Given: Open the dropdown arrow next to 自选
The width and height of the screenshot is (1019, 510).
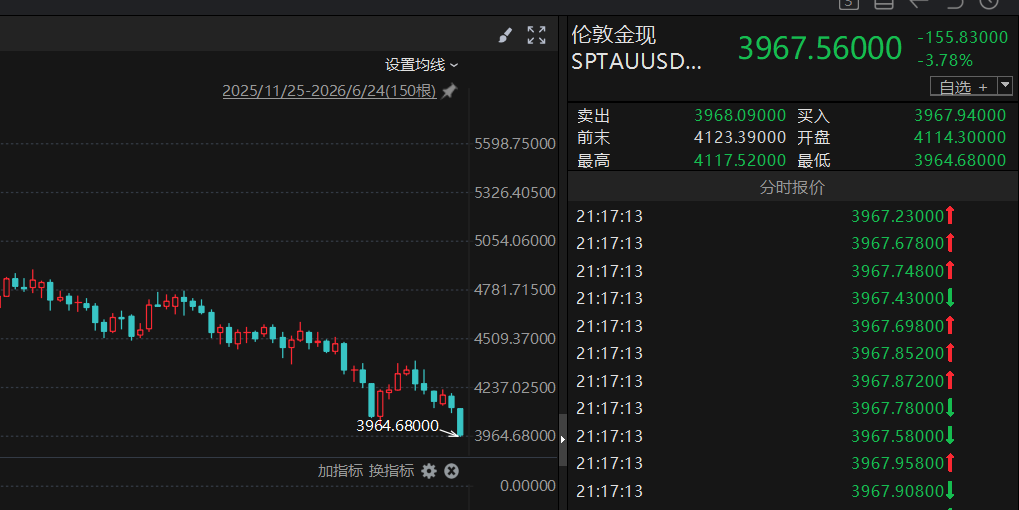Looking at the screenshot, I should [x=1005, y=86].
